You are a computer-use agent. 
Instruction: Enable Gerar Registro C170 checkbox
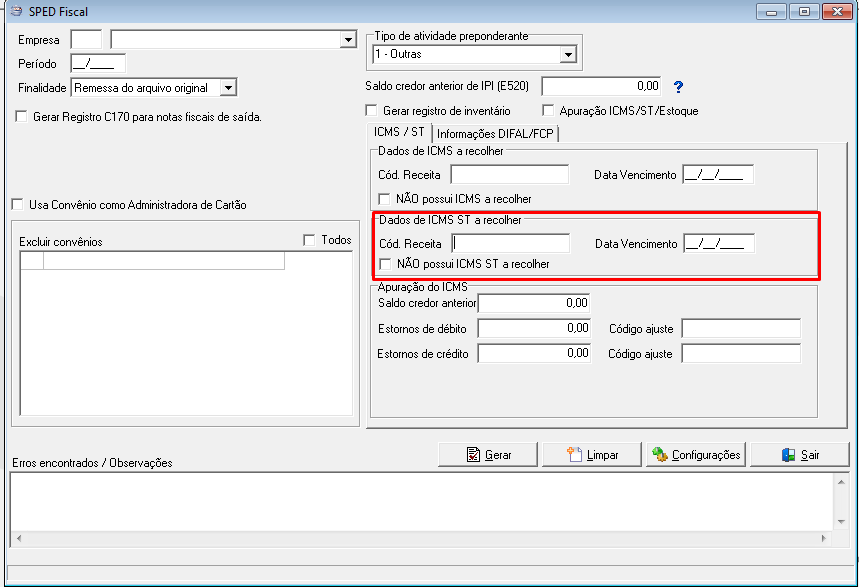21,116
